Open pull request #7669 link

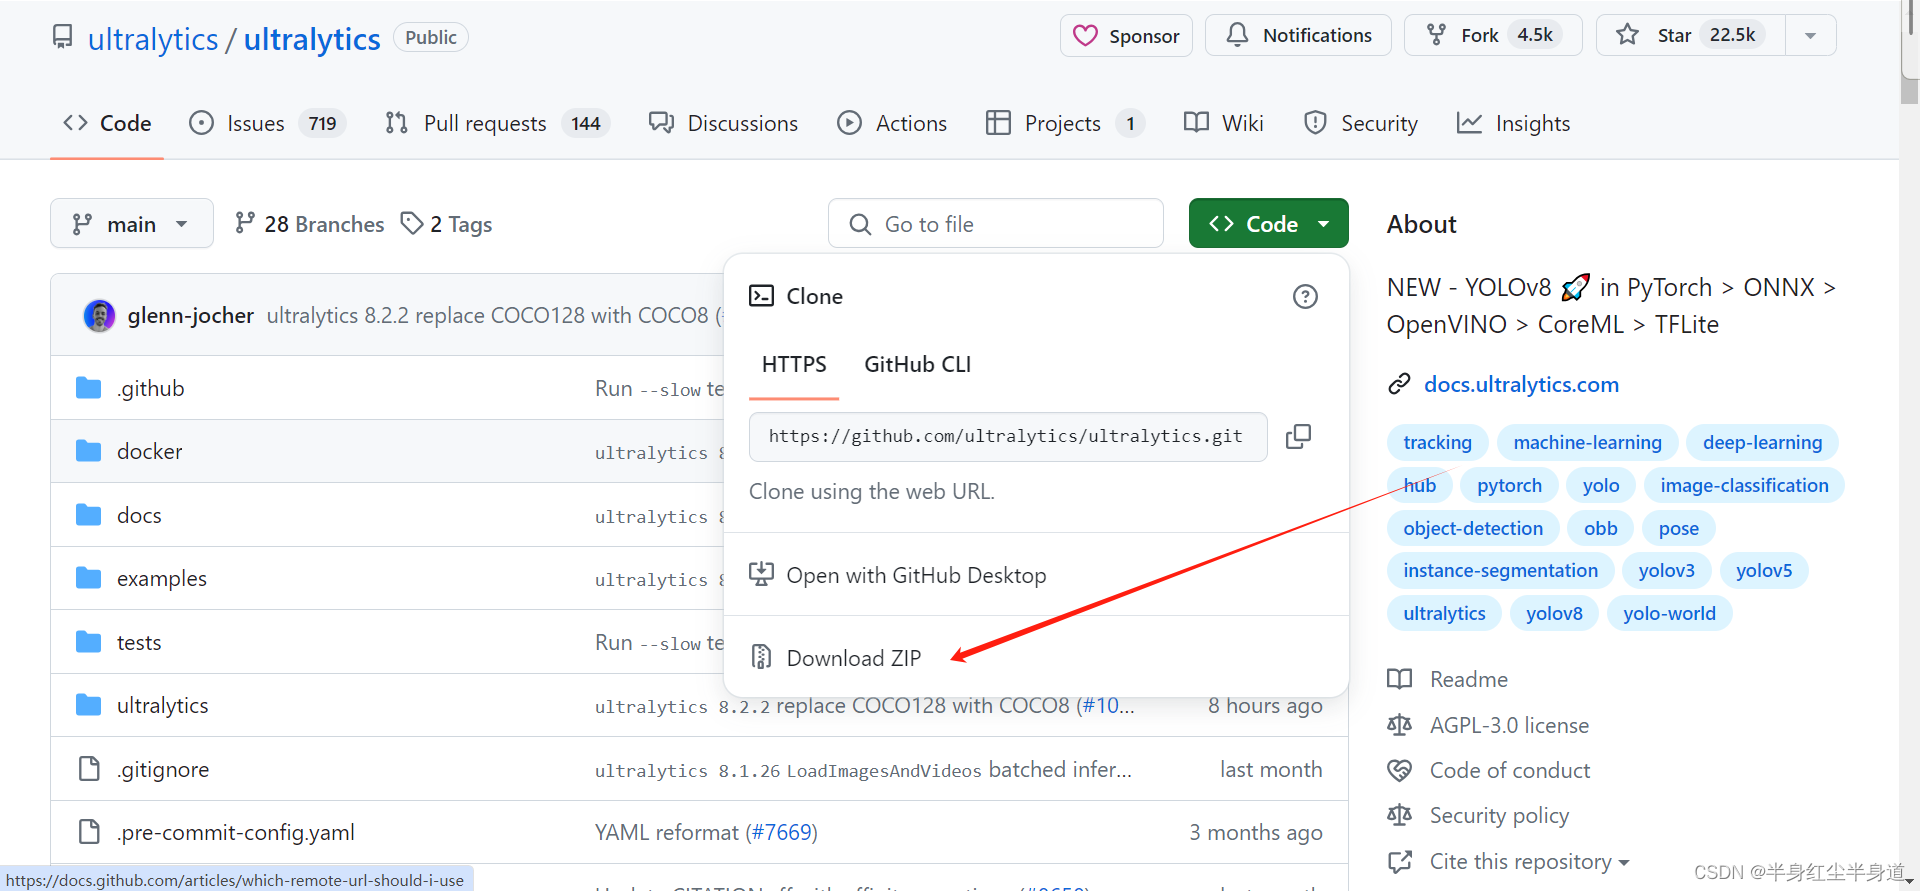coord(781,833)
